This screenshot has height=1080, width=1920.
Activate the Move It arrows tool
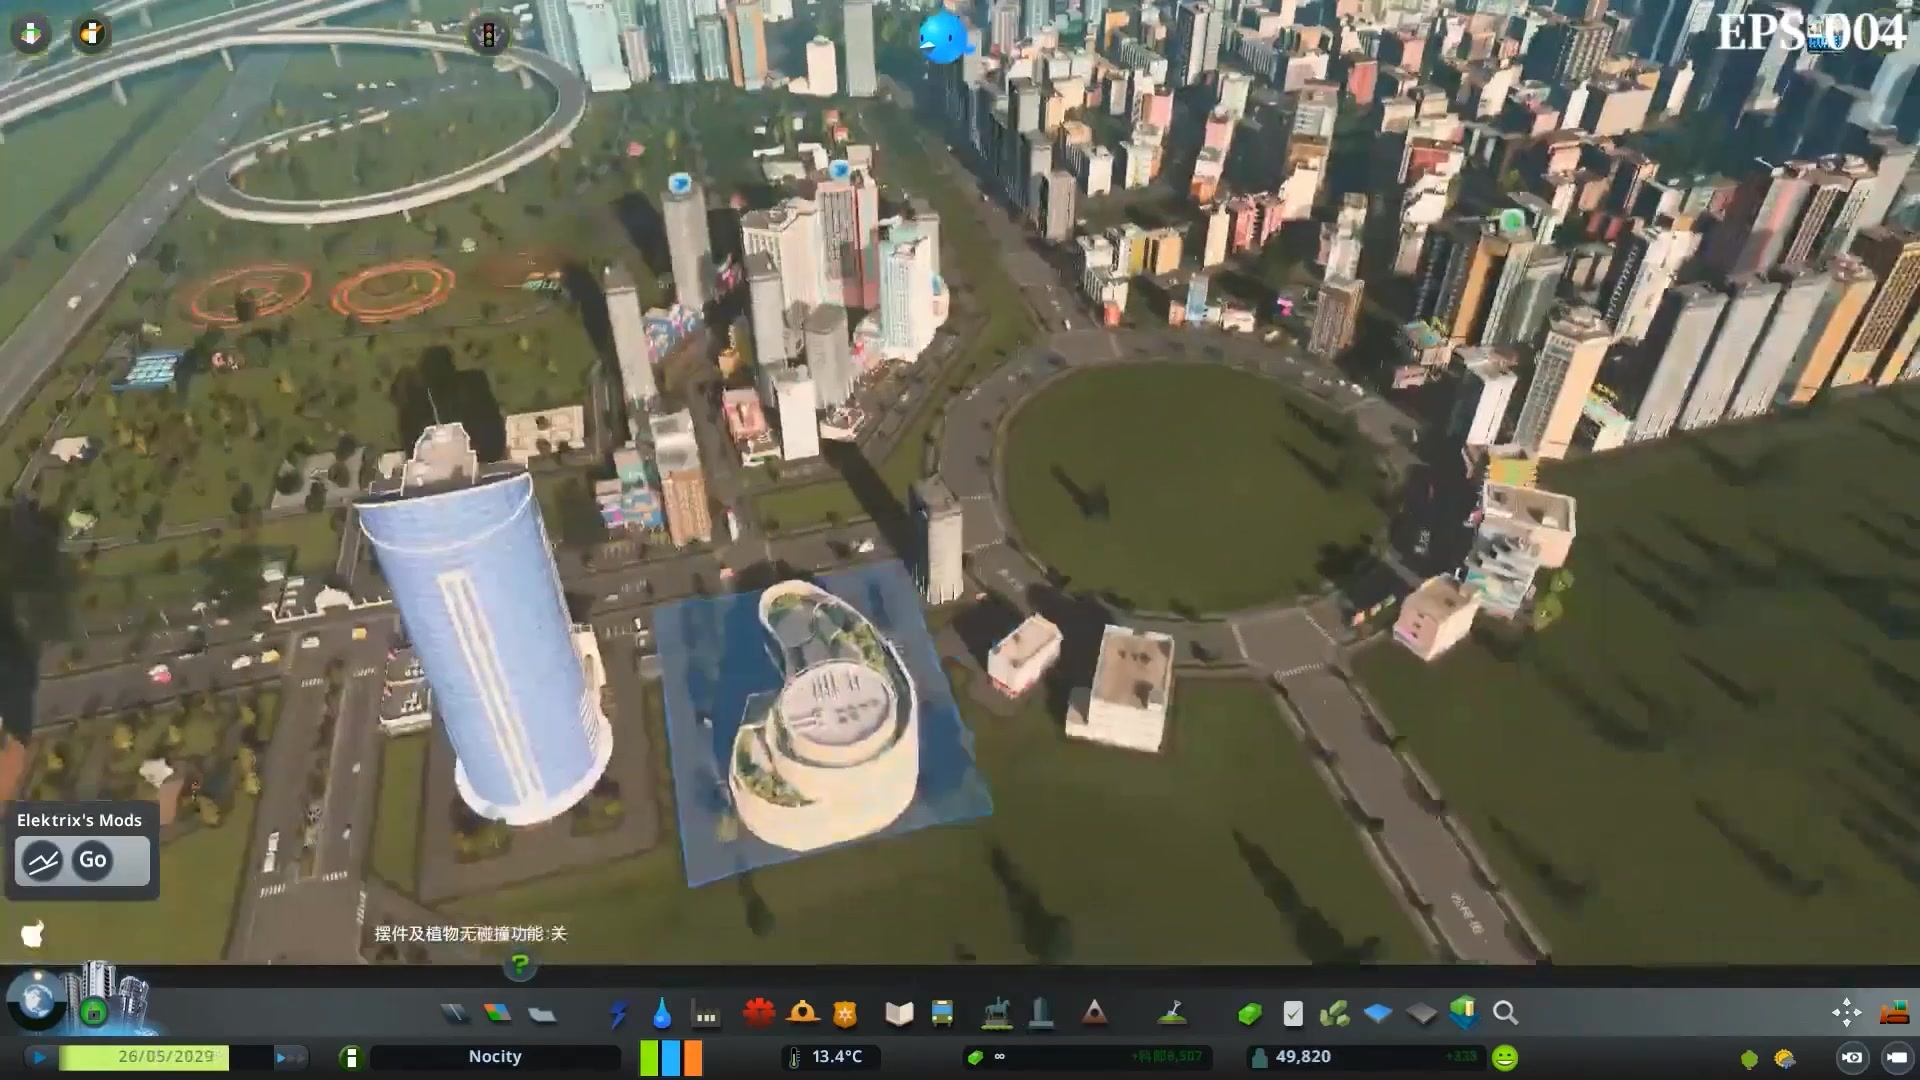click(x=1846, y=1013)
